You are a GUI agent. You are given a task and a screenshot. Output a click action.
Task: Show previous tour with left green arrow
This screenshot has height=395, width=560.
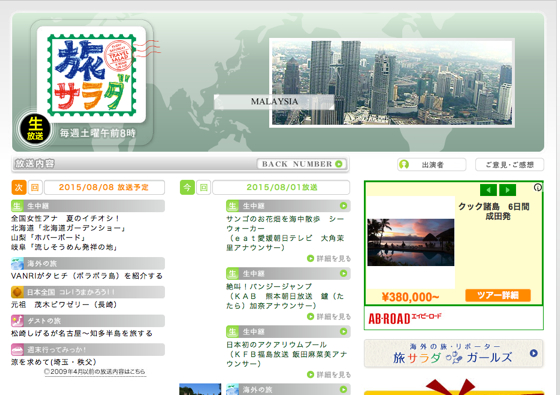[x=488, y=190]
